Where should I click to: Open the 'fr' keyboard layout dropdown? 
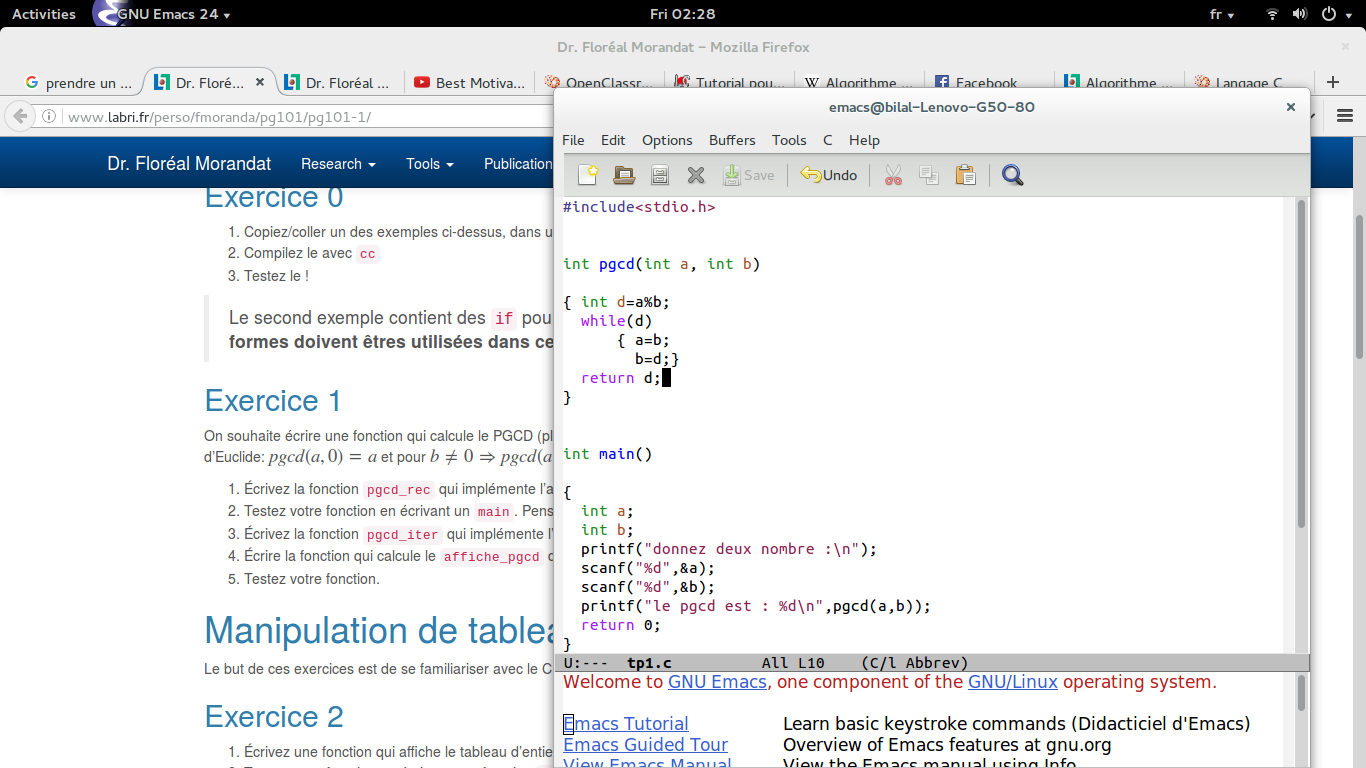pos(1221,14)
